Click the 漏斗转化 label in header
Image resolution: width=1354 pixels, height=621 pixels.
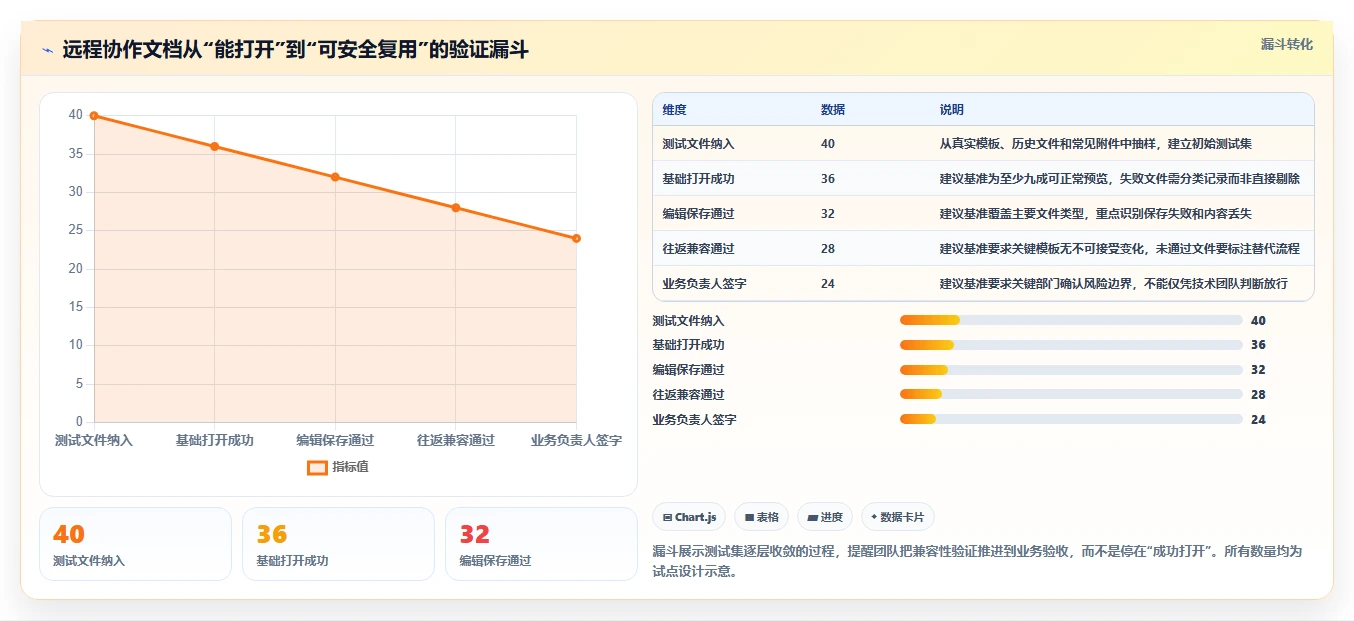pyautogui.click(x=1286, y=45)
